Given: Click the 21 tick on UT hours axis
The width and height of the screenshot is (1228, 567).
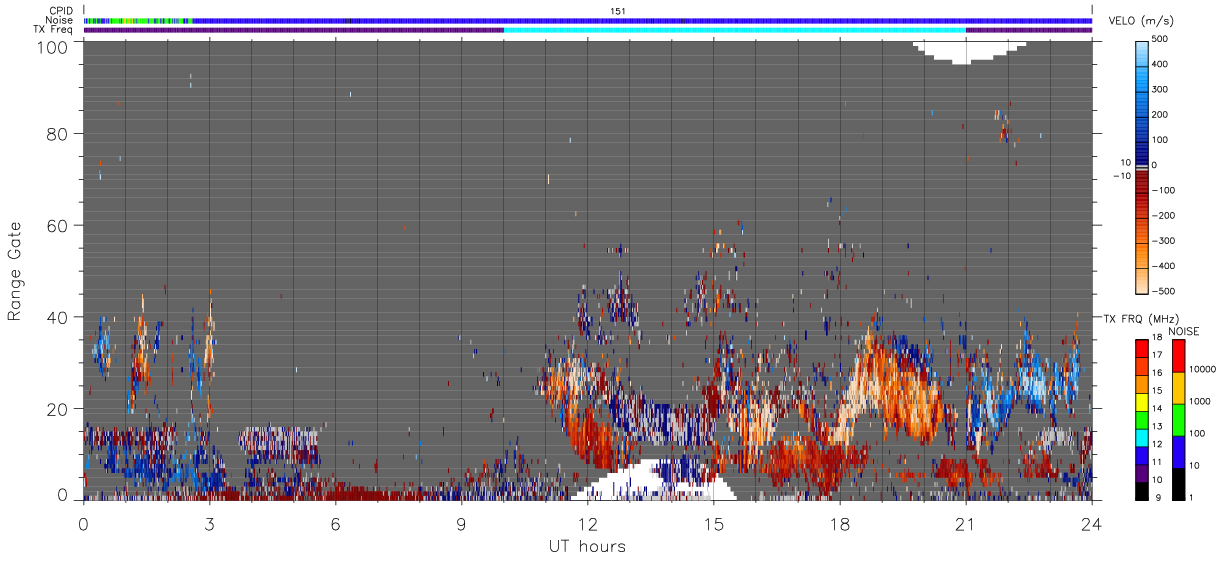Looking at the screenshot, I should pos(966,523).
